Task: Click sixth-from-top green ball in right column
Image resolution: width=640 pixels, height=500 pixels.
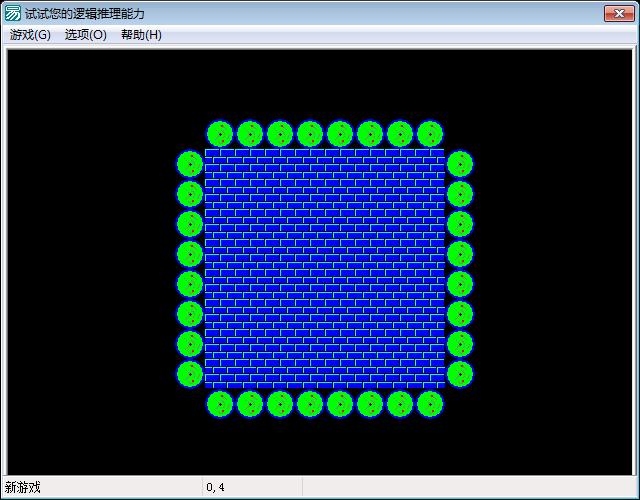Action: click(x=460, y=314)
